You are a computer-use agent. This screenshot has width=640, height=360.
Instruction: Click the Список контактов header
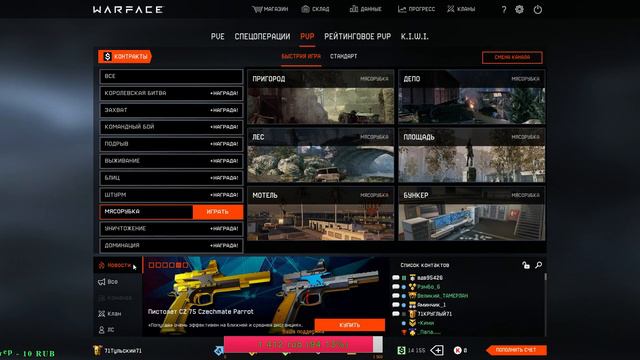pos(424,265)
